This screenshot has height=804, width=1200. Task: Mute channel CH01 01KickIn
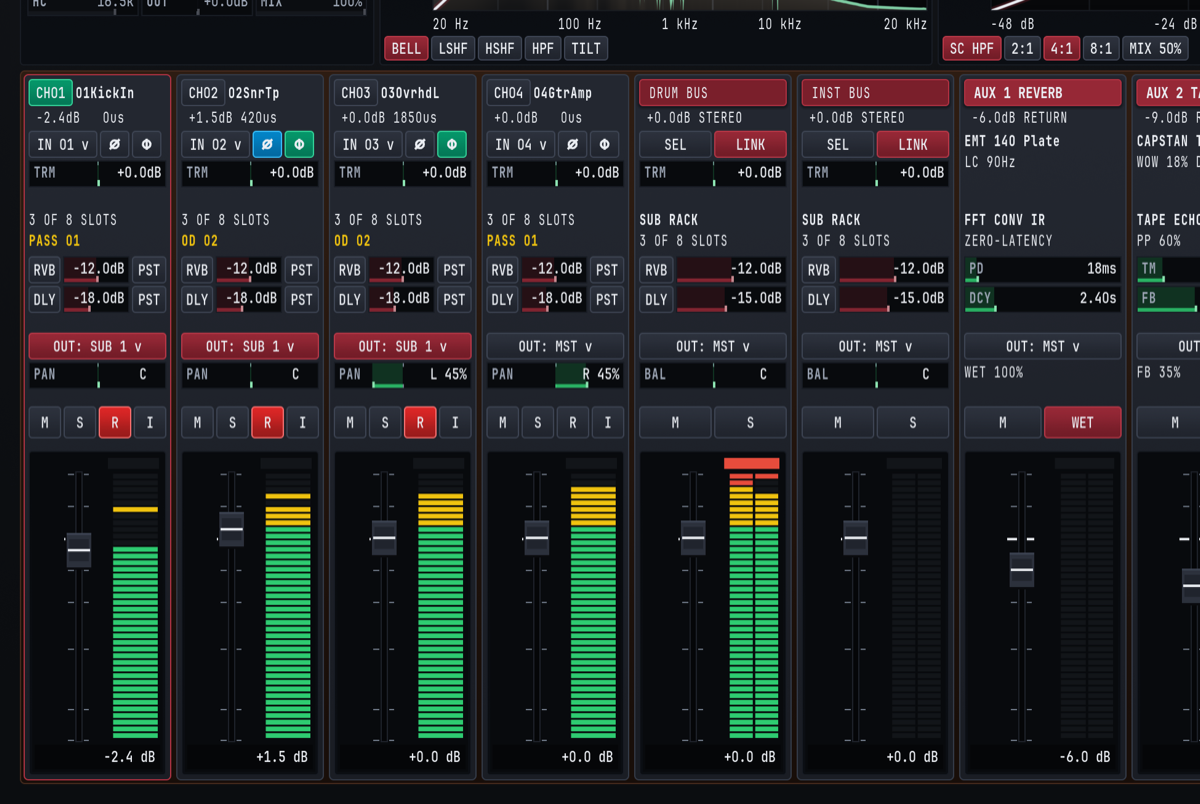click(44, 423)
